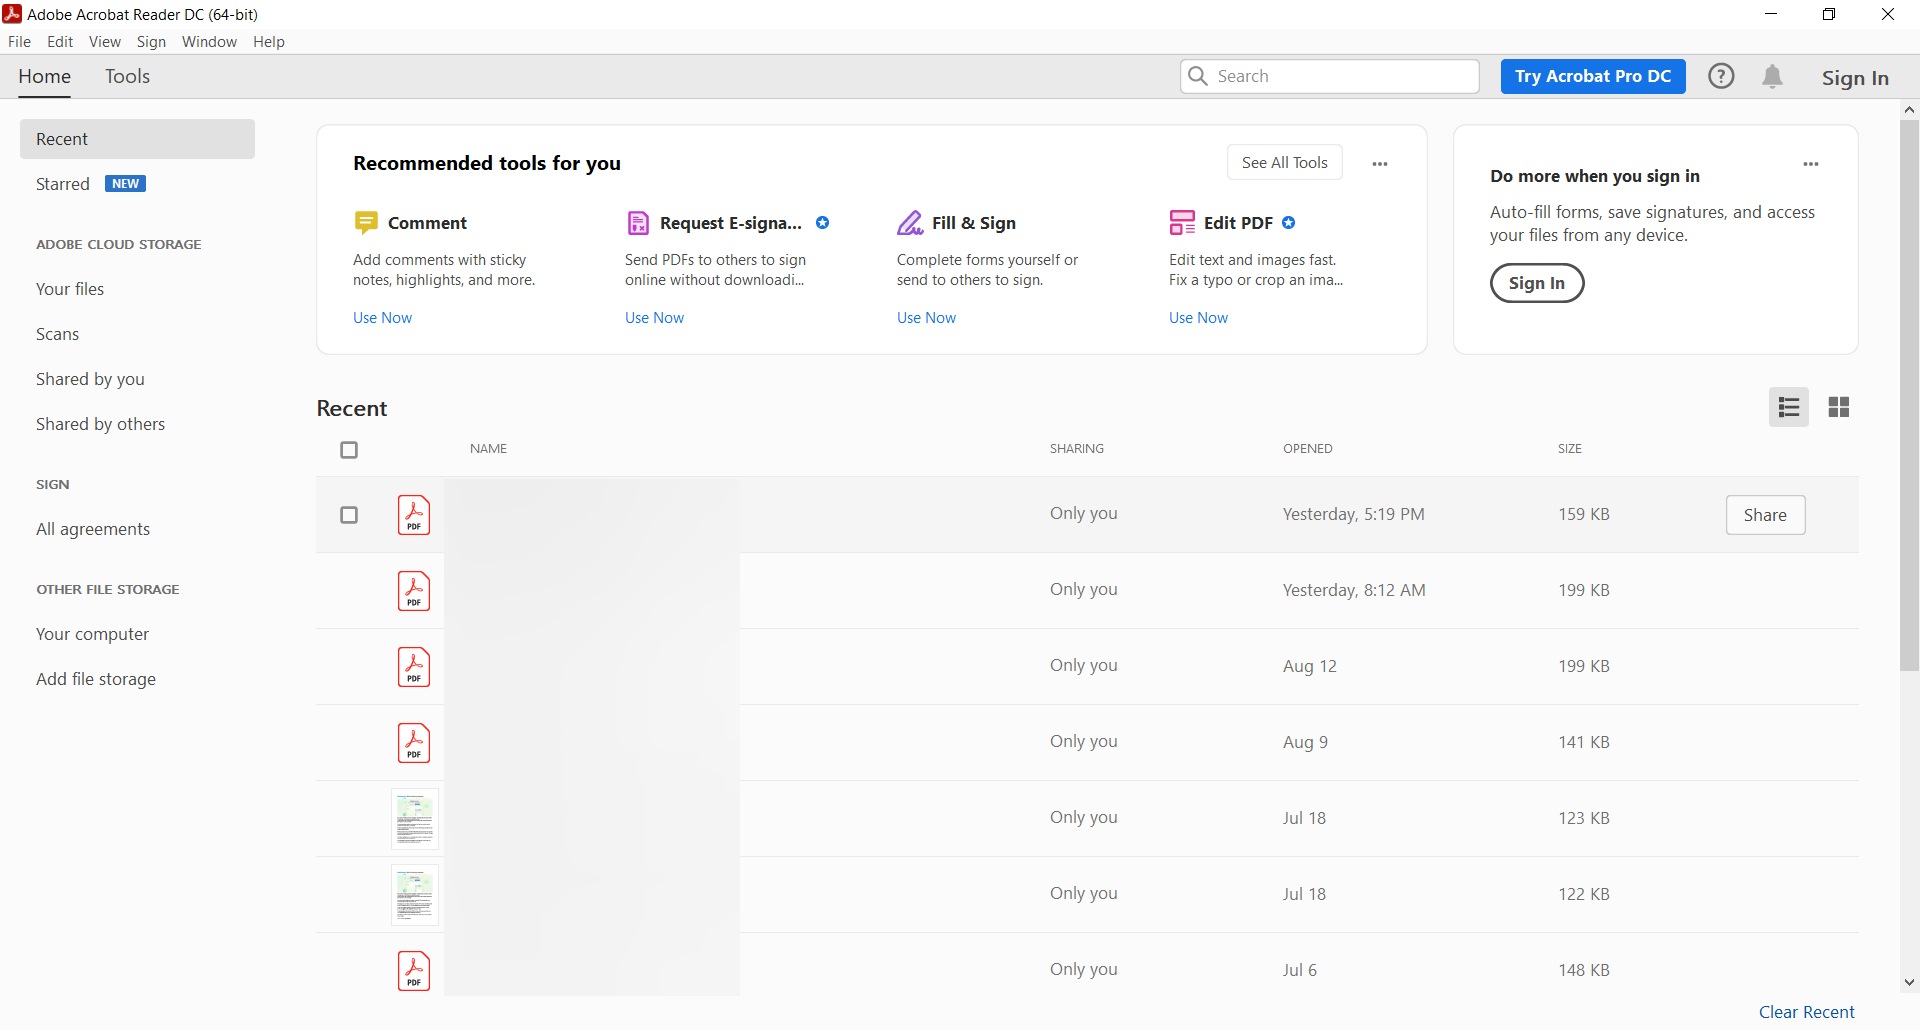Share the Yesterday 5:19 PM file

coord(1765,515)
